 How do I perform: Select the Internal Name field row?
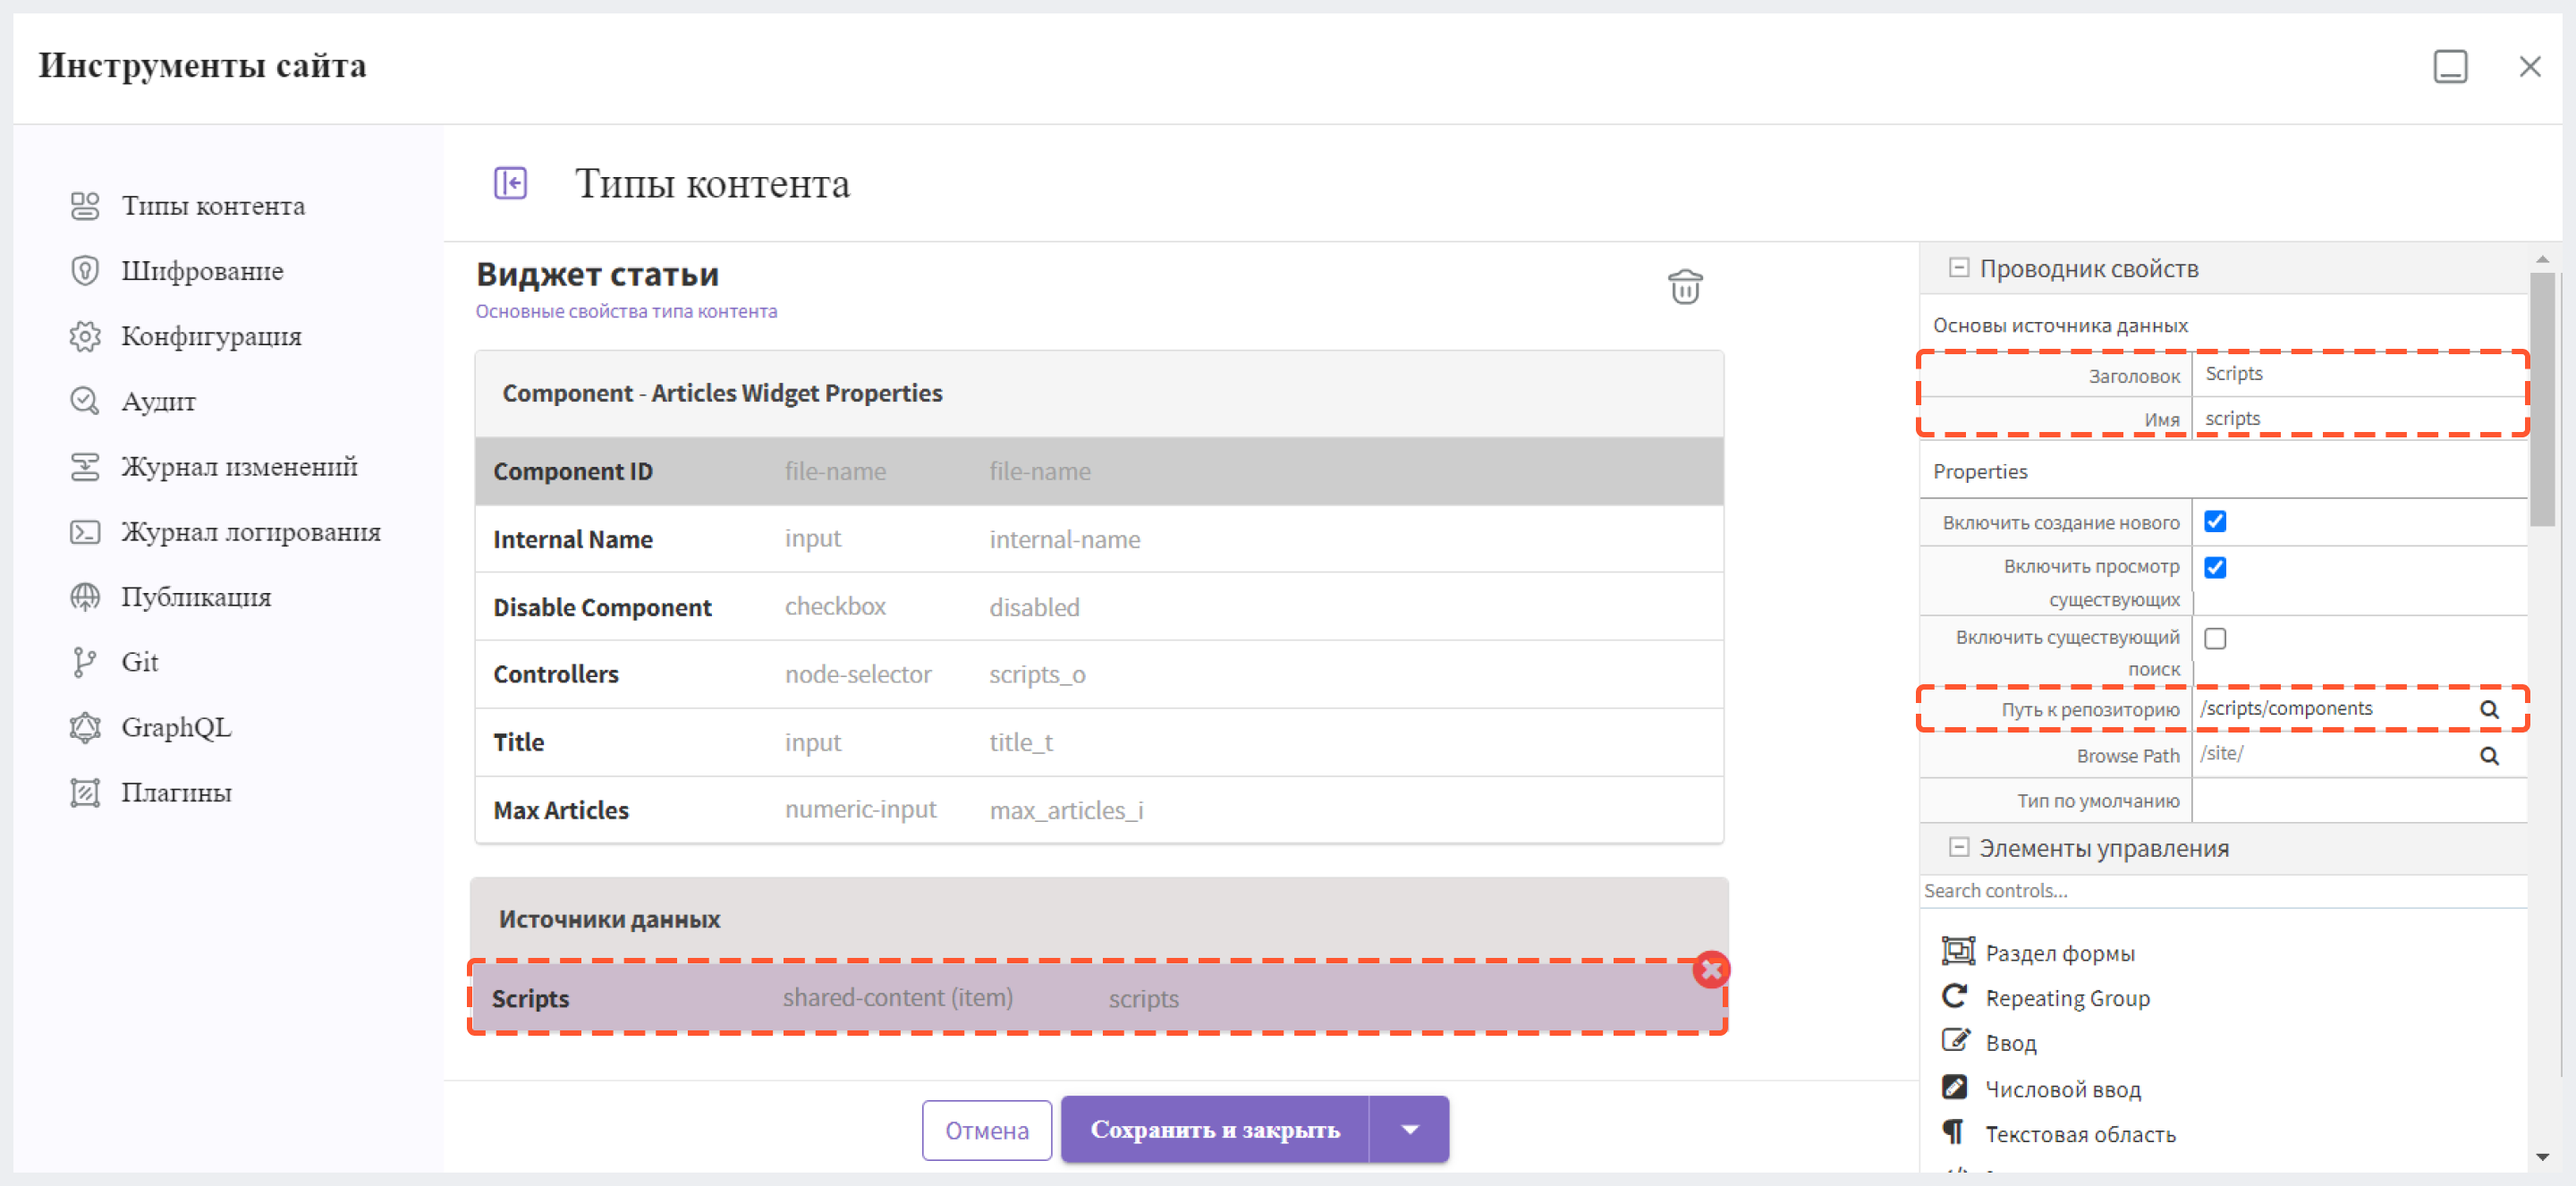click(1099, 539)
